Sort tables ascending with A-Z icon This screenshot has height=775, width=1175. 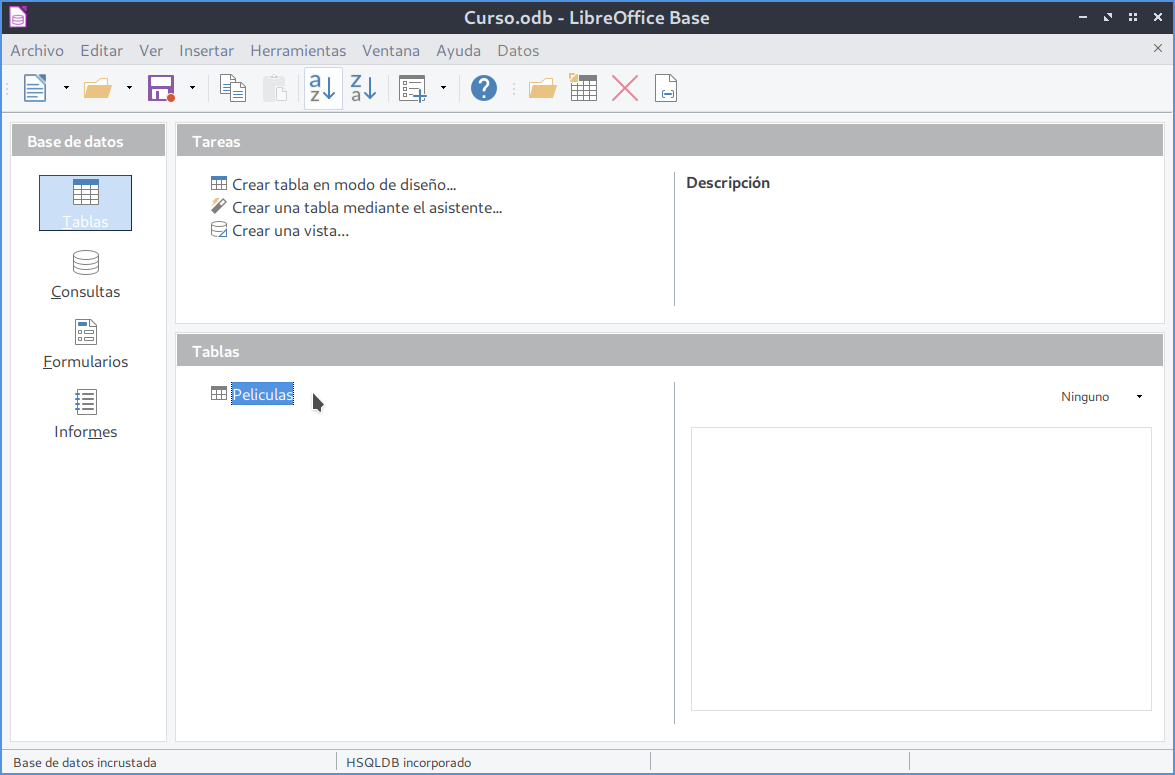(323, 88)
